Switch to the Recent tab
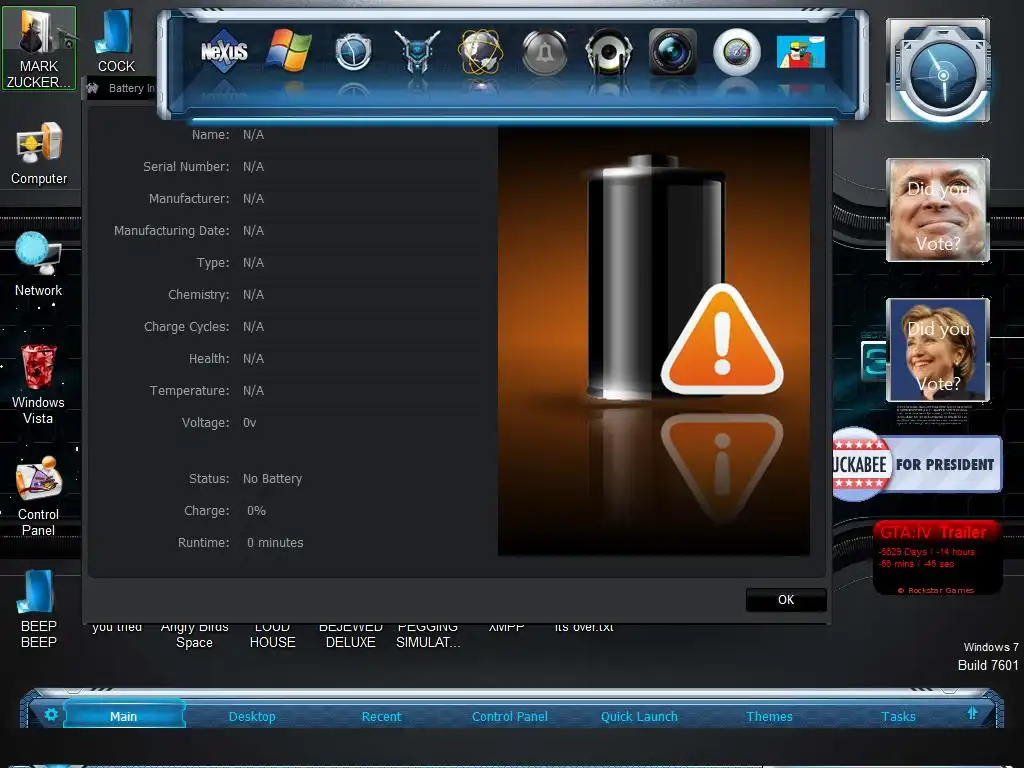Viewport: 1024px width, 768px height. [381, 716]
